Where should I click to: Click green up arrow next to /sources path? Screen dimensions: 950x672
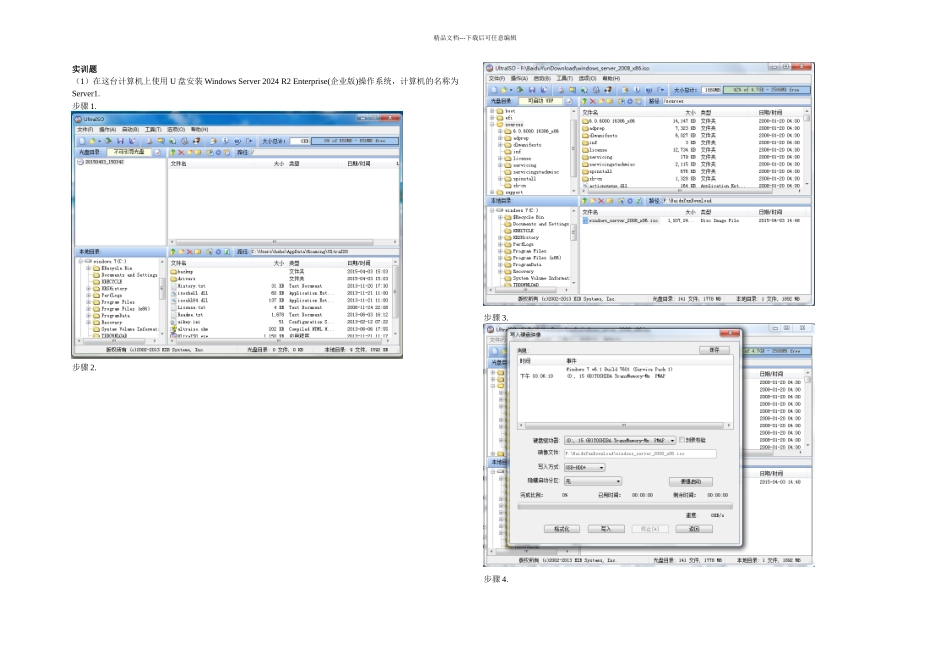point(584,101)
